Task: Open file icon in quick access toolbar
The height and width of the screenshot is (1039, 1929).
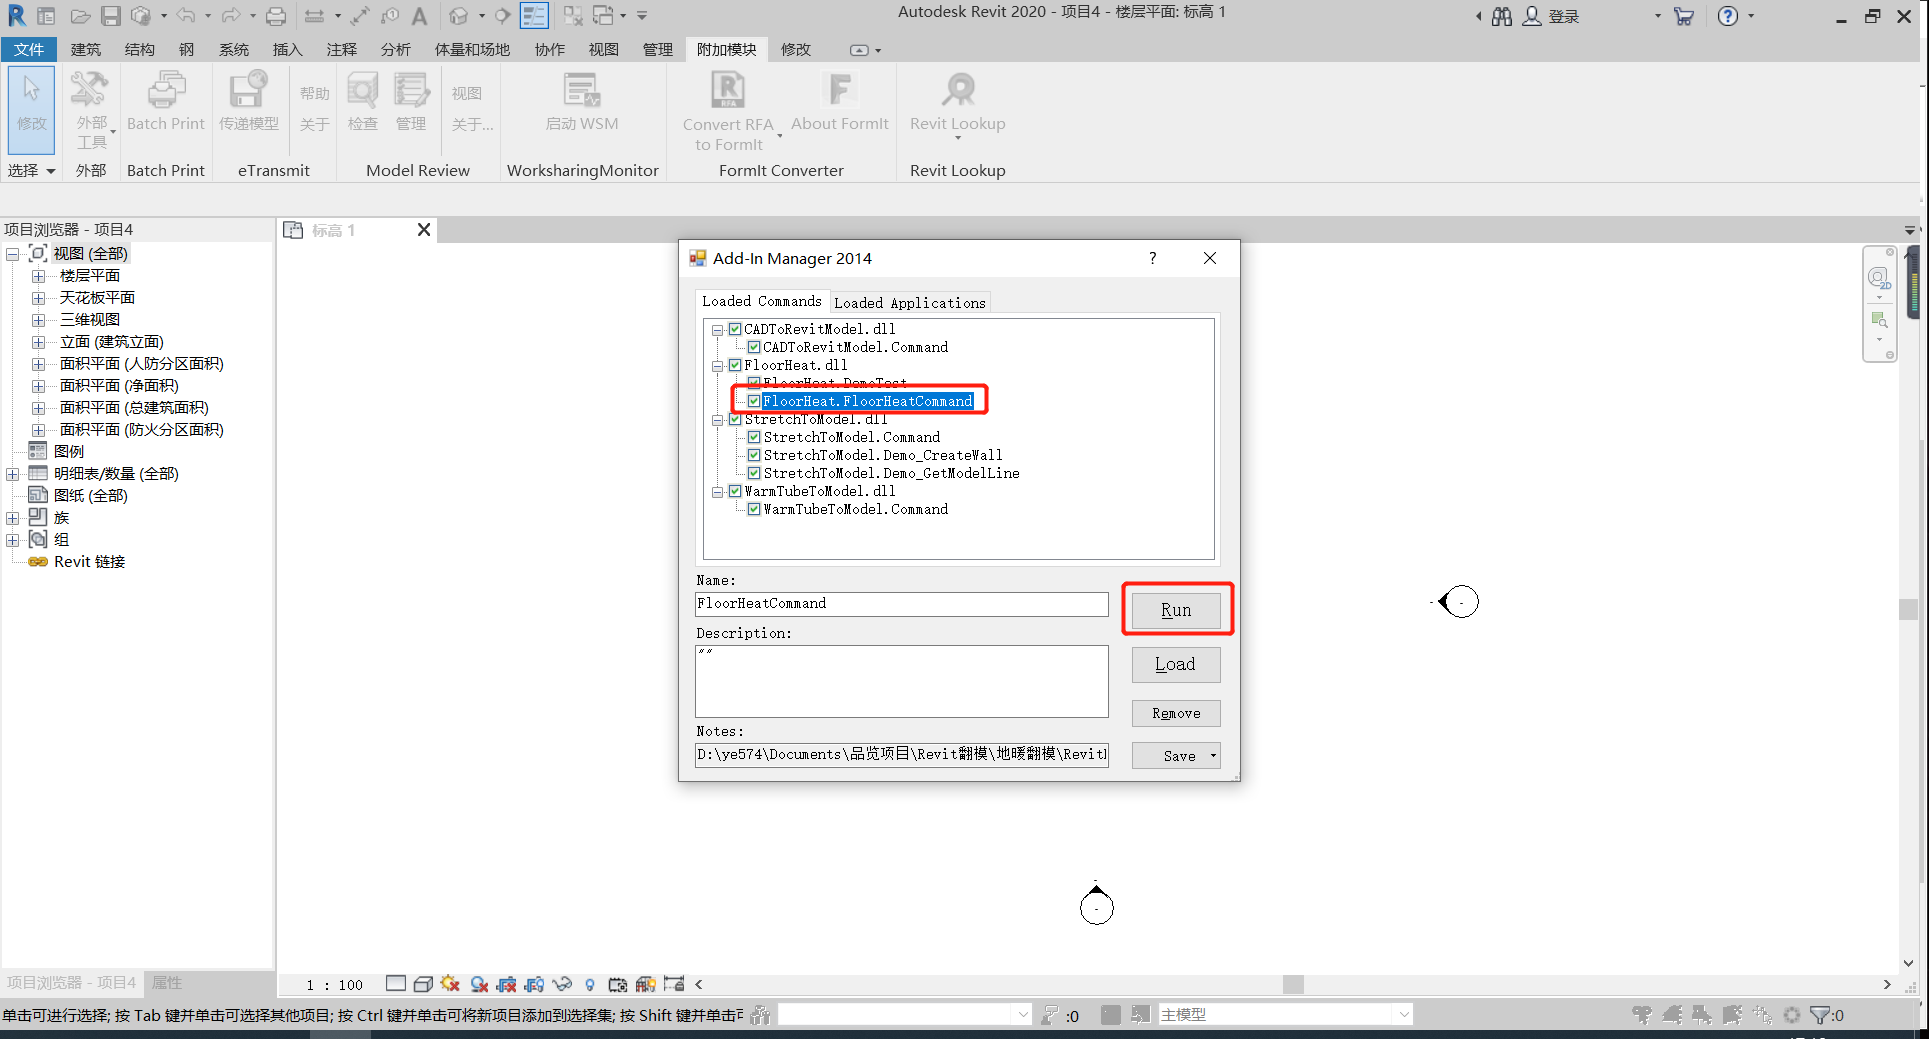Action: pos(80,16)
